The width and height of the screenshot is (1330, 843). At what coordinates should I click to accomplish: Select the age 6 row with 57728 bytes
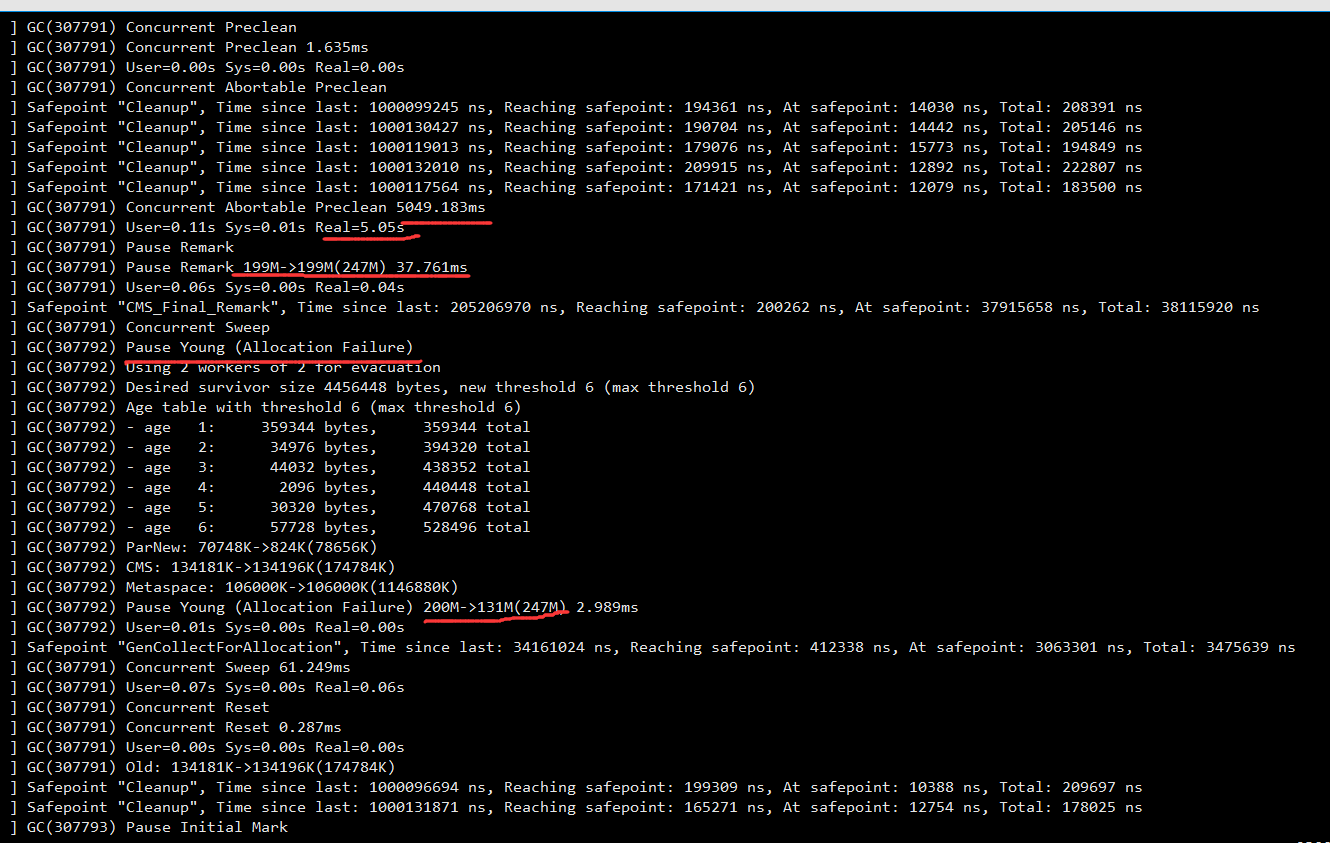click(x=270, y=527)
